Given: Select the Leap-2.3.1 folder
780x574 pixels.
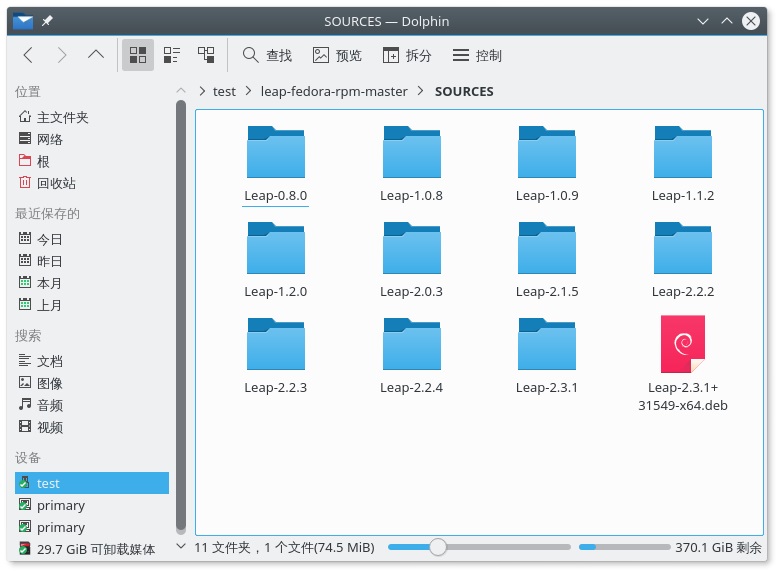Looking at the screenshot, I should [x=547, y=356].
